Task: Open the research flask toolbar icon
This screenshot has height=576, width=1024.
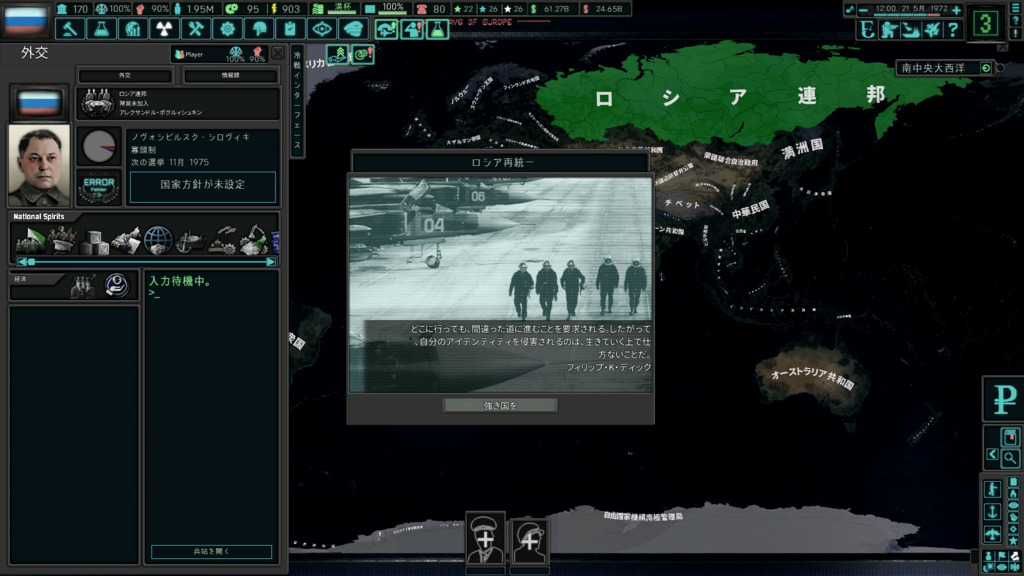Action: [x=101, y=29]
